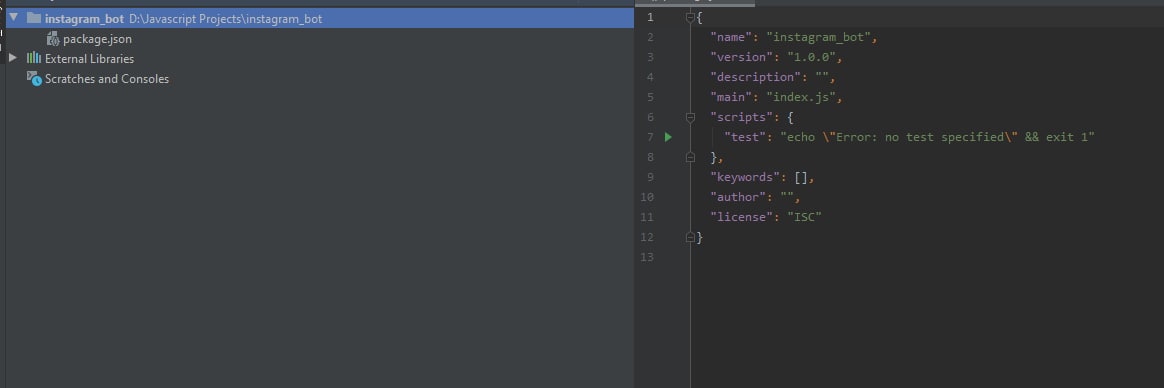Click the closing fold marker on line 12

pyautogui.click(x=690, y=237)
